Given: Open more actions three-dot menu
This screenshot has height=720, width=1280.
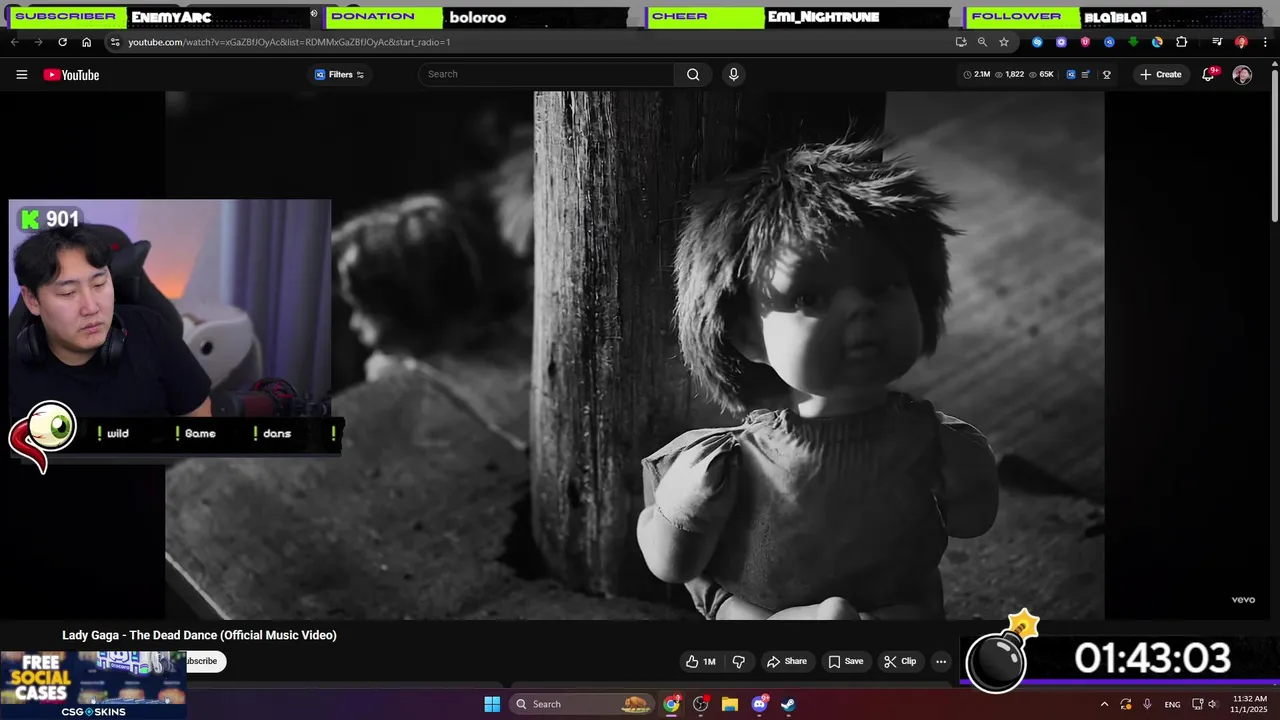Looking at the screenshot, I should point(941,661).
